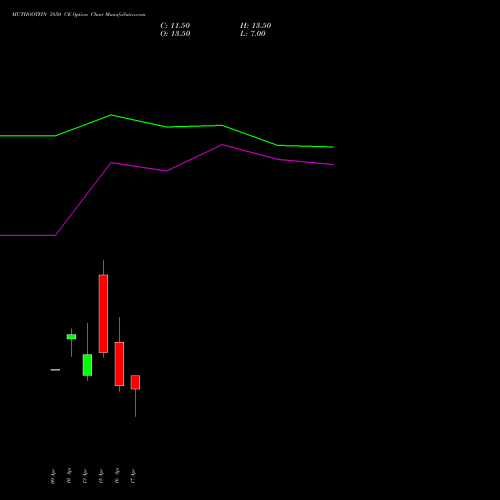Click the high value 'H: 13.50'
The width and height of the screenshot is (500, 500).
(256, 26)
